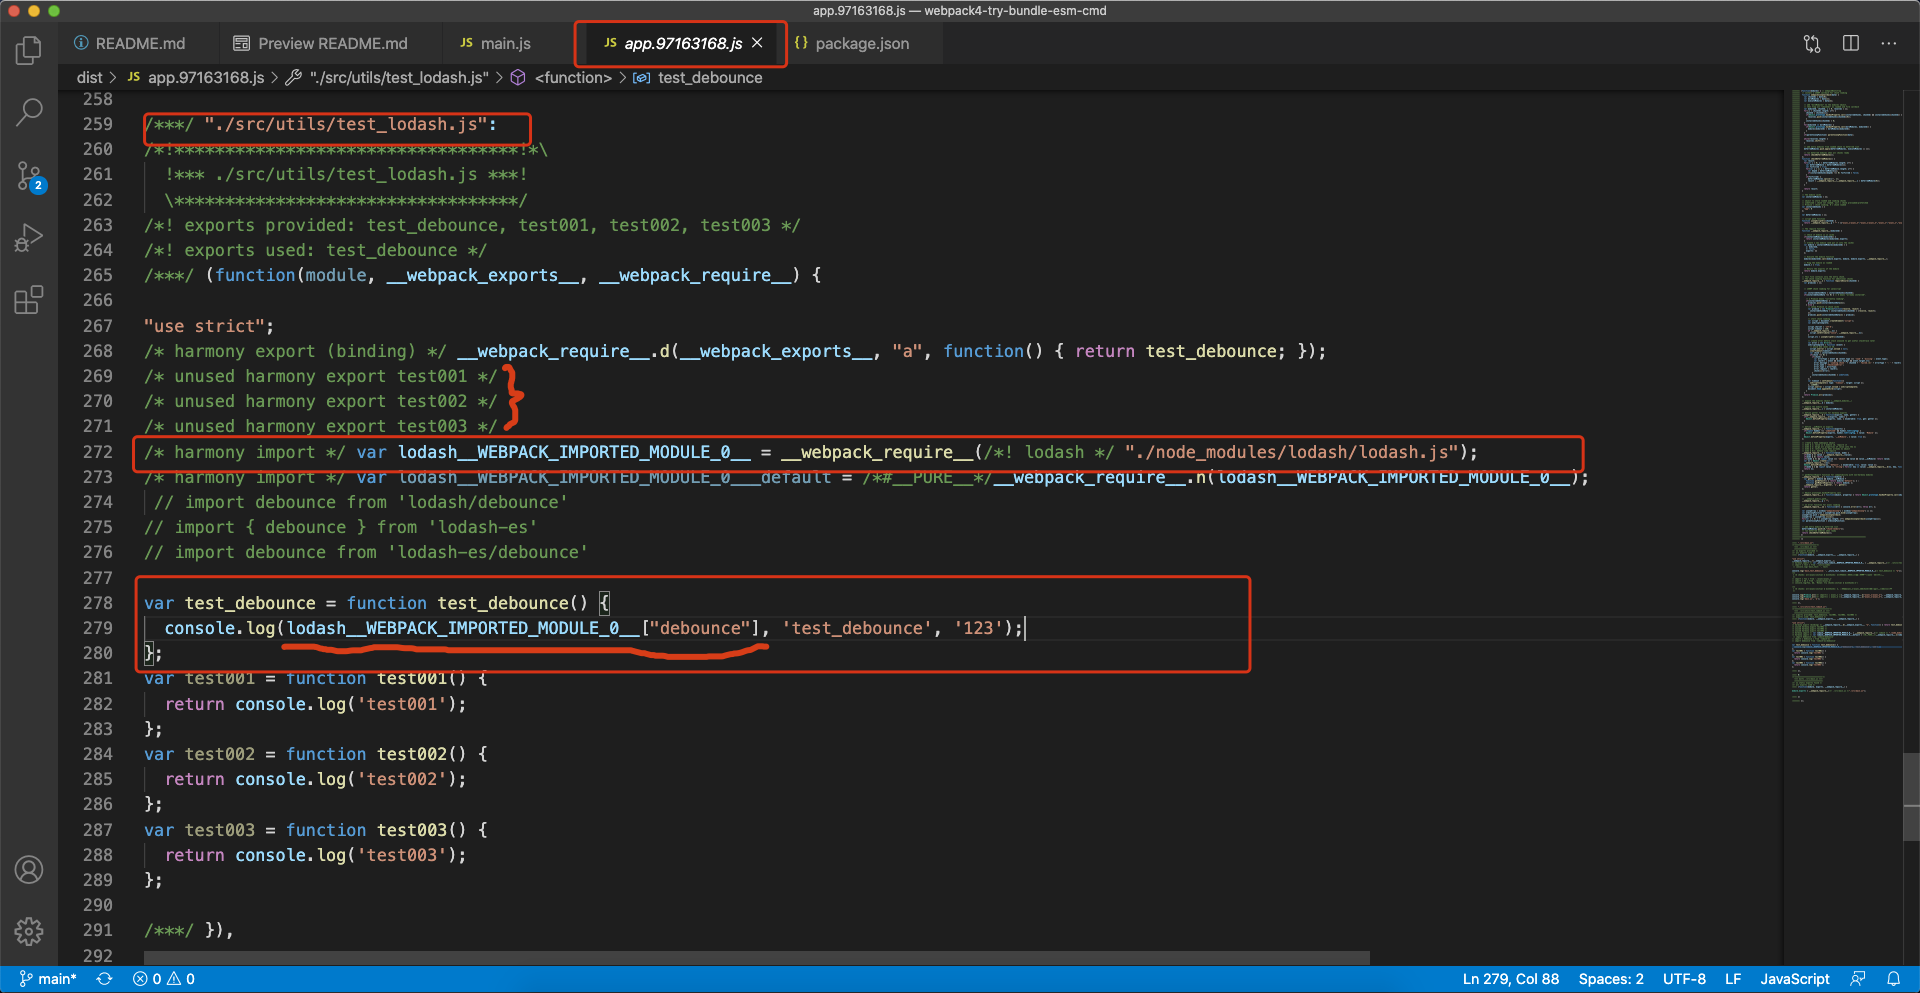Click the vertical scrollbar thumb

pos(1912,796)
